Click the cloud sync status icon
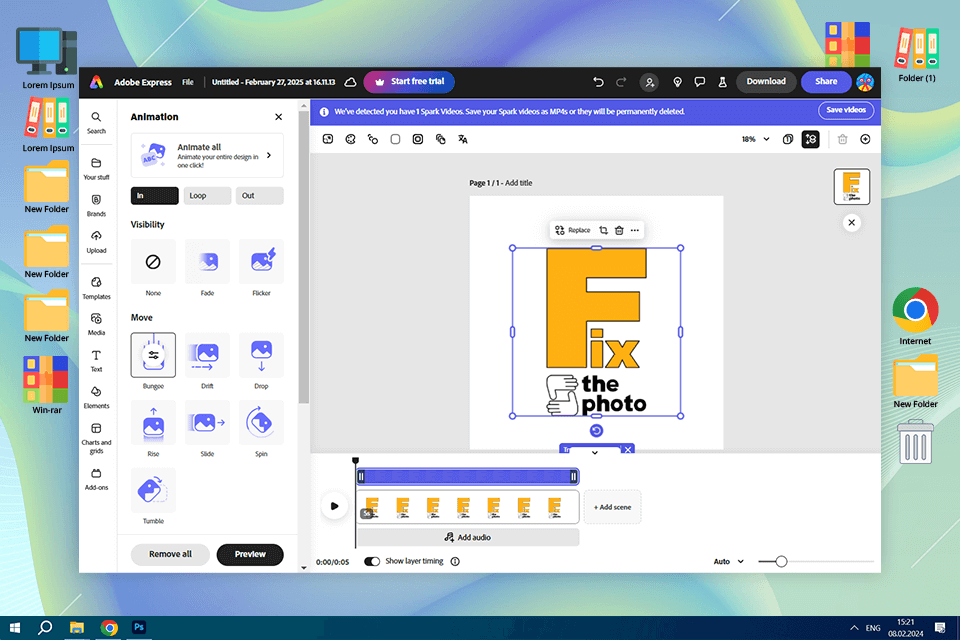This screenshot has height=640, width=960. [x=350, y=82]
